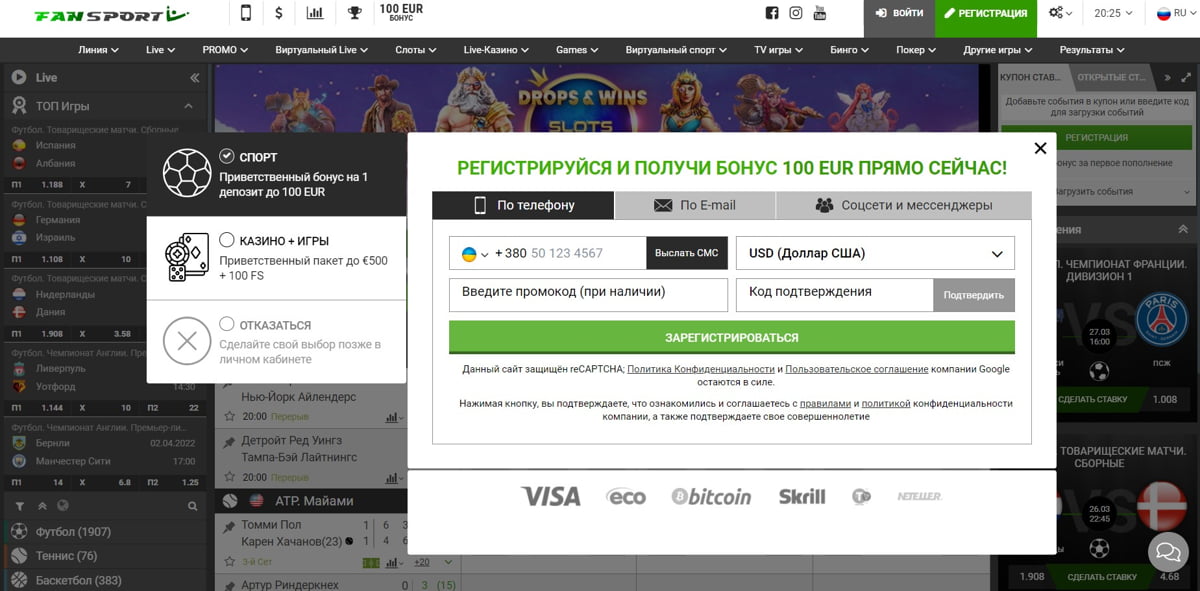Click the Войти login button

pos(899,14)
